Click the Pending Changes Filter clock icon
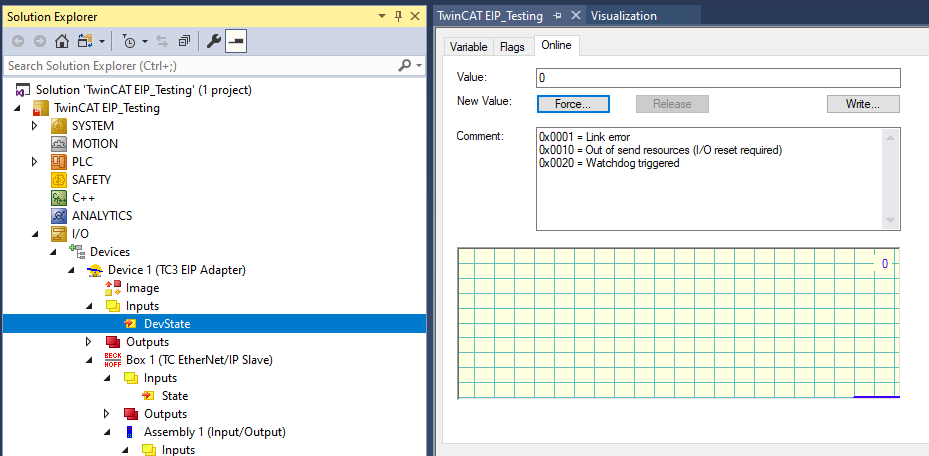This screenshot has width=929, height=456. click(x=129, y=41)
